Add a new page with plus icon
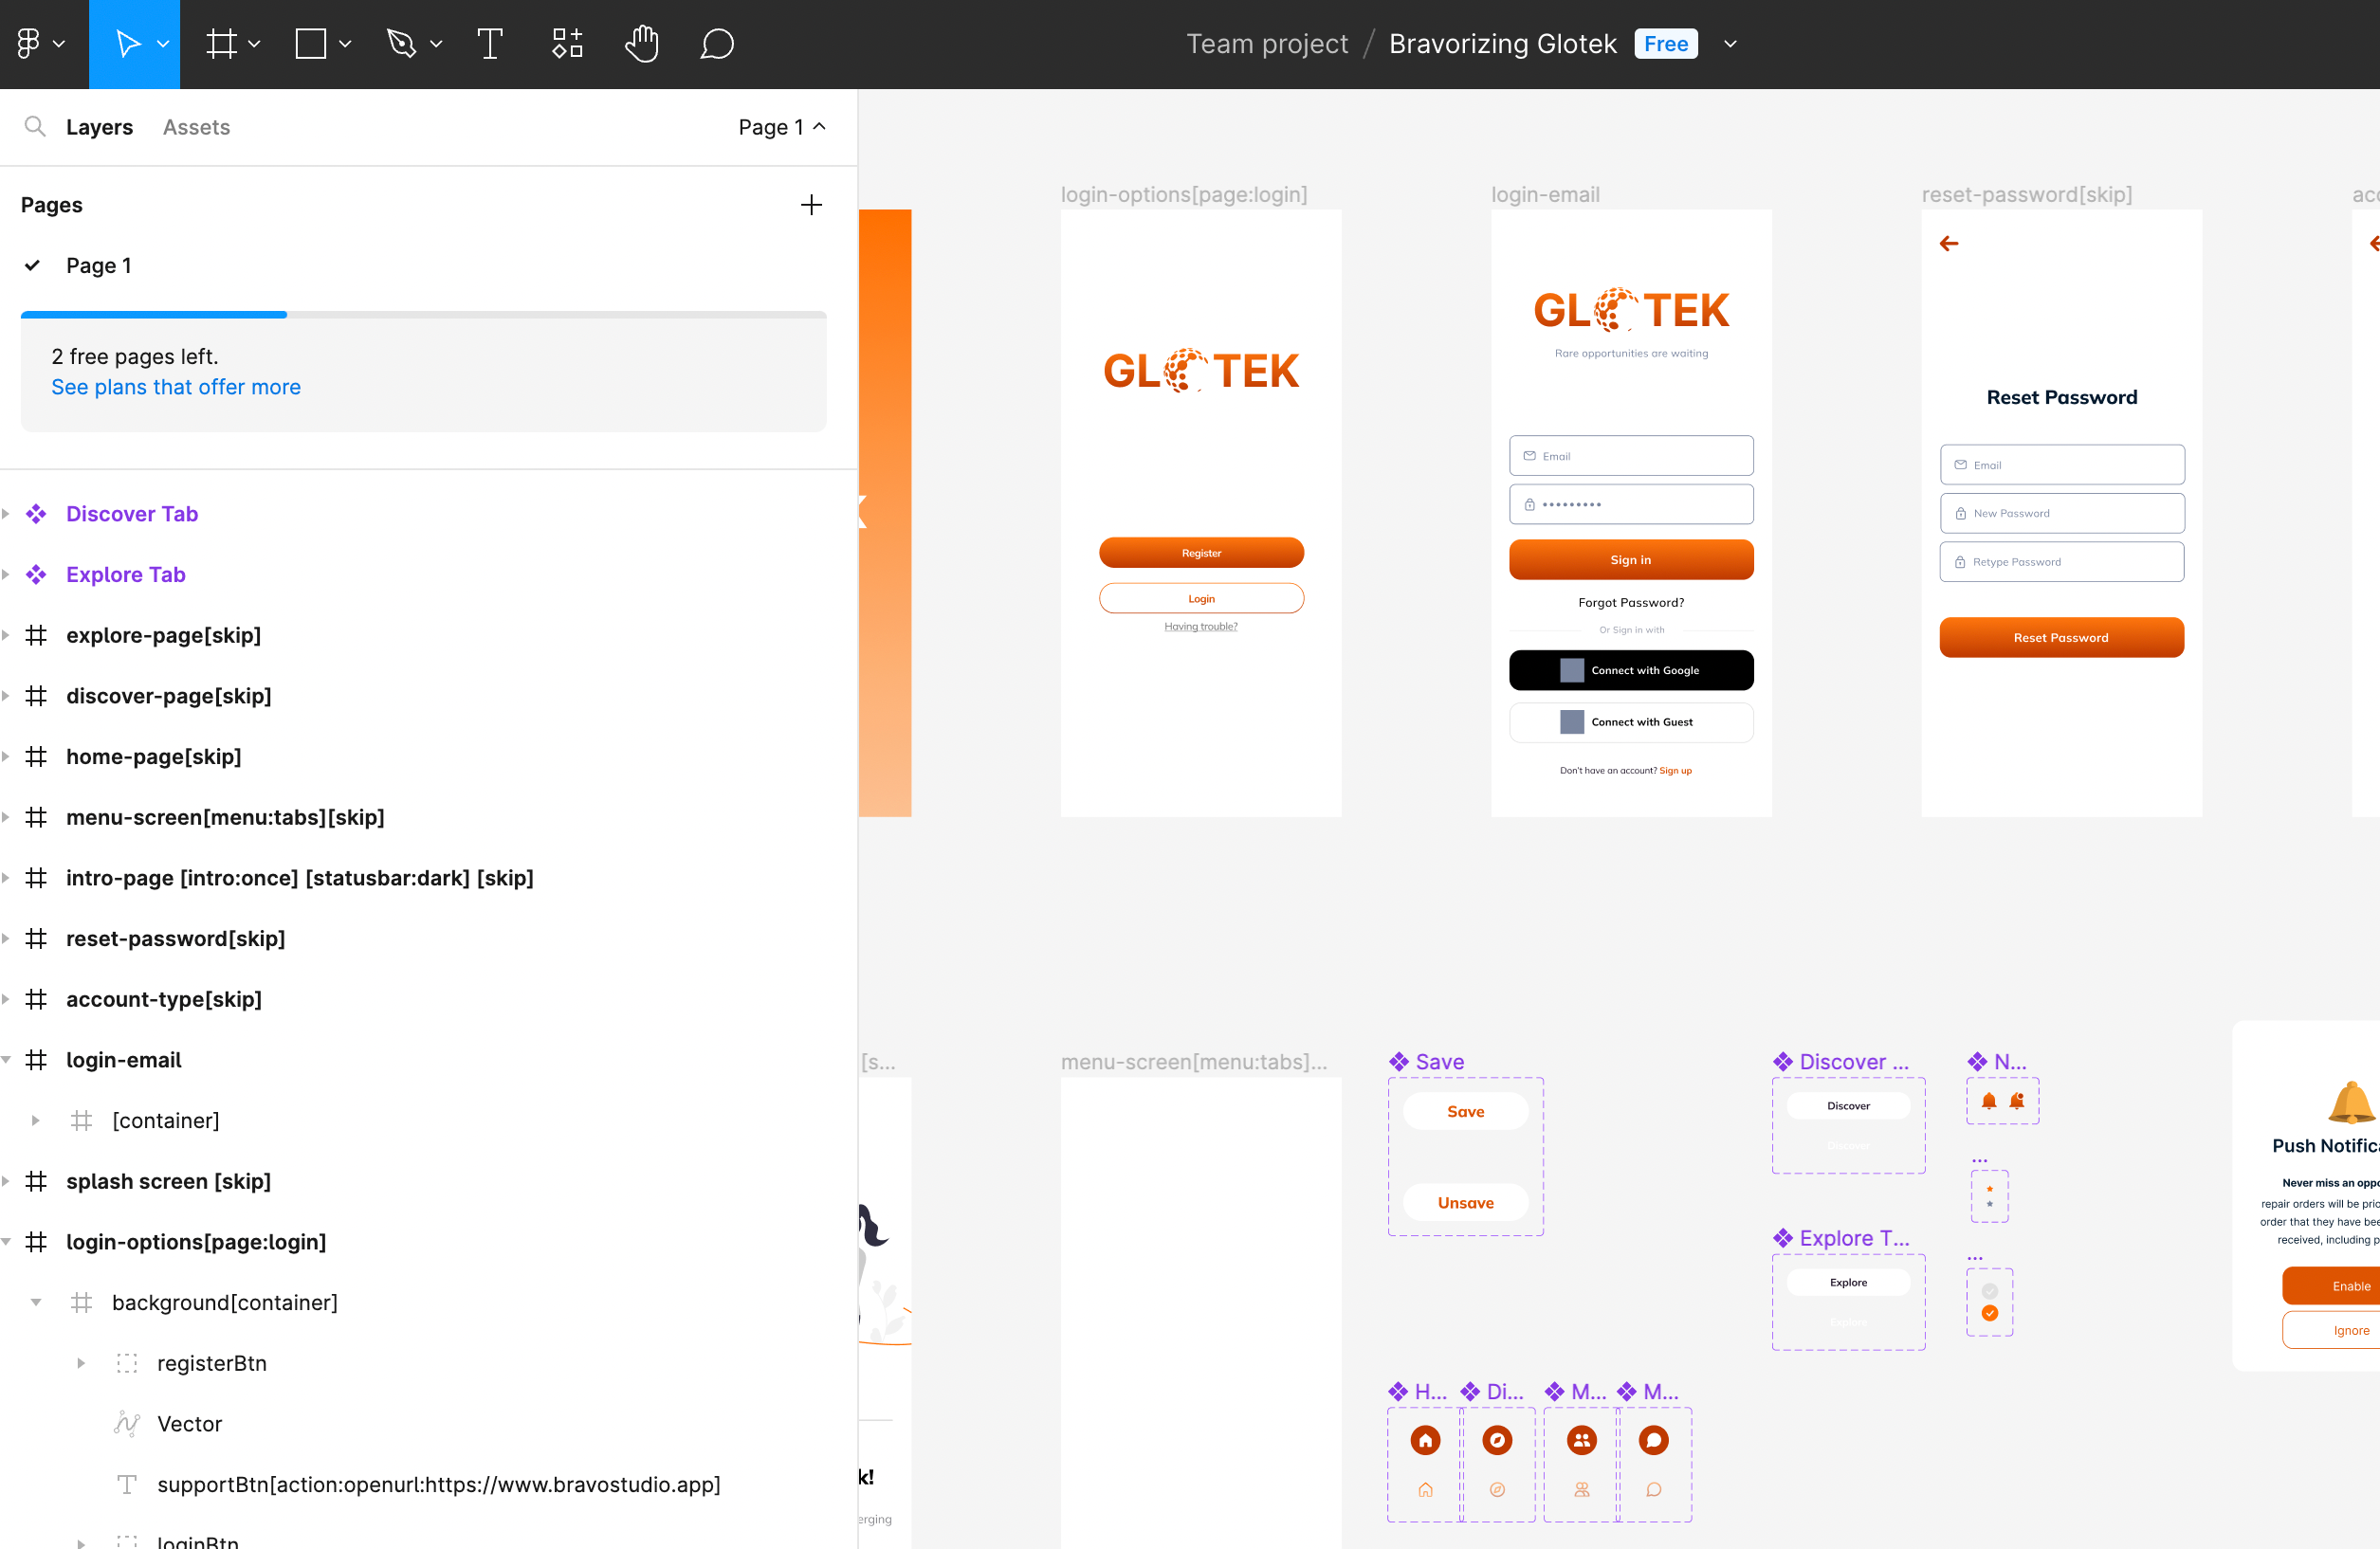This screenshot has height=1549, width=2380. click(811, 205)
